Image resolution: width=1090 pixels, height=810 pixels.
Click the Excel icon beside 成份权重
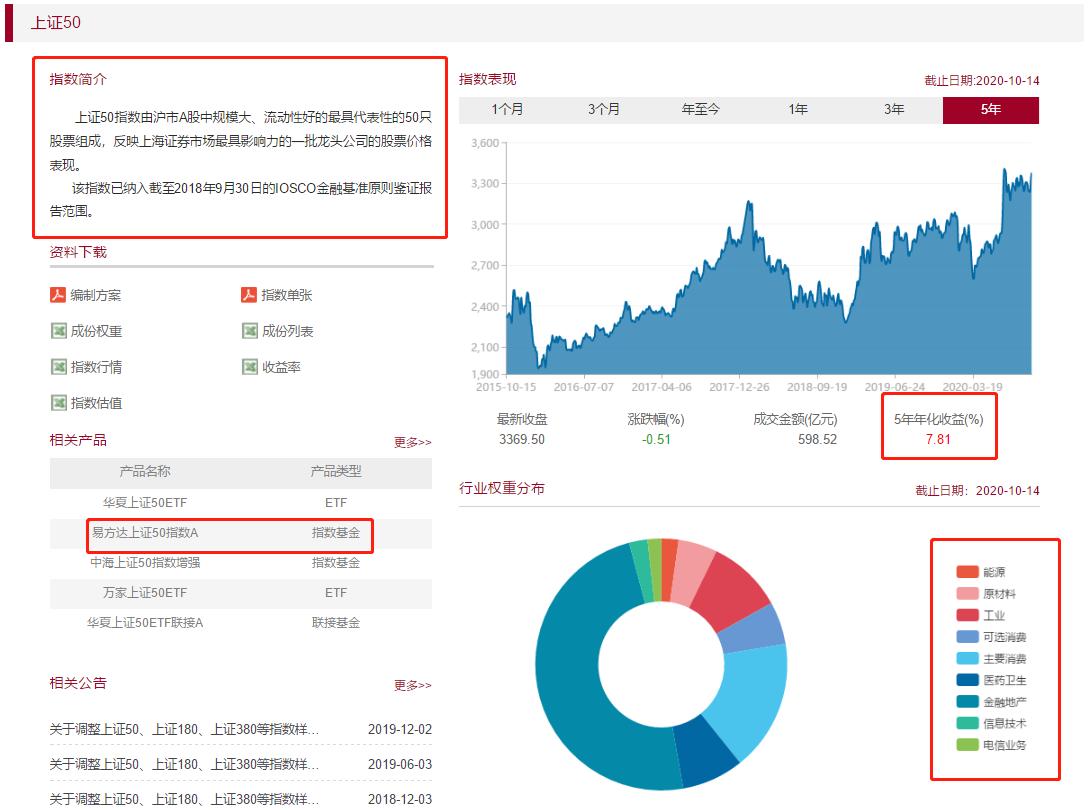click(57, 330)
